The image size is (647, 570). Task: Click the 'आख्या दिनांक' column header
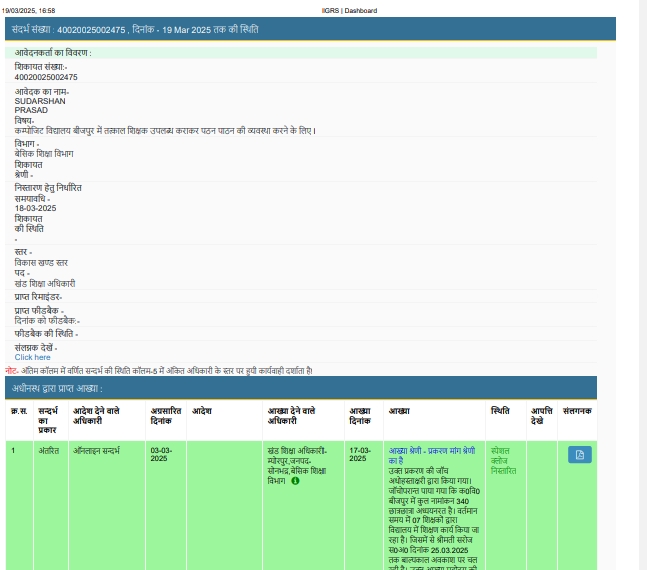click(x=360, y=415)
